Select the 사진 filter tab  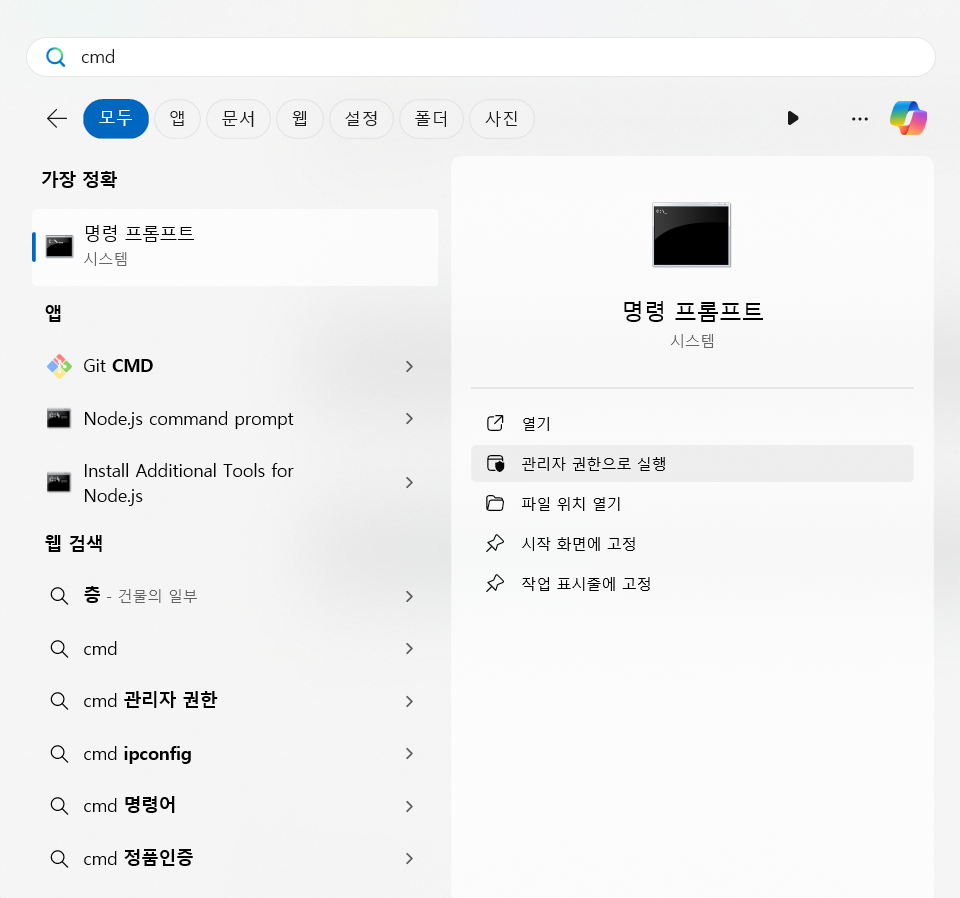point(501,118)
